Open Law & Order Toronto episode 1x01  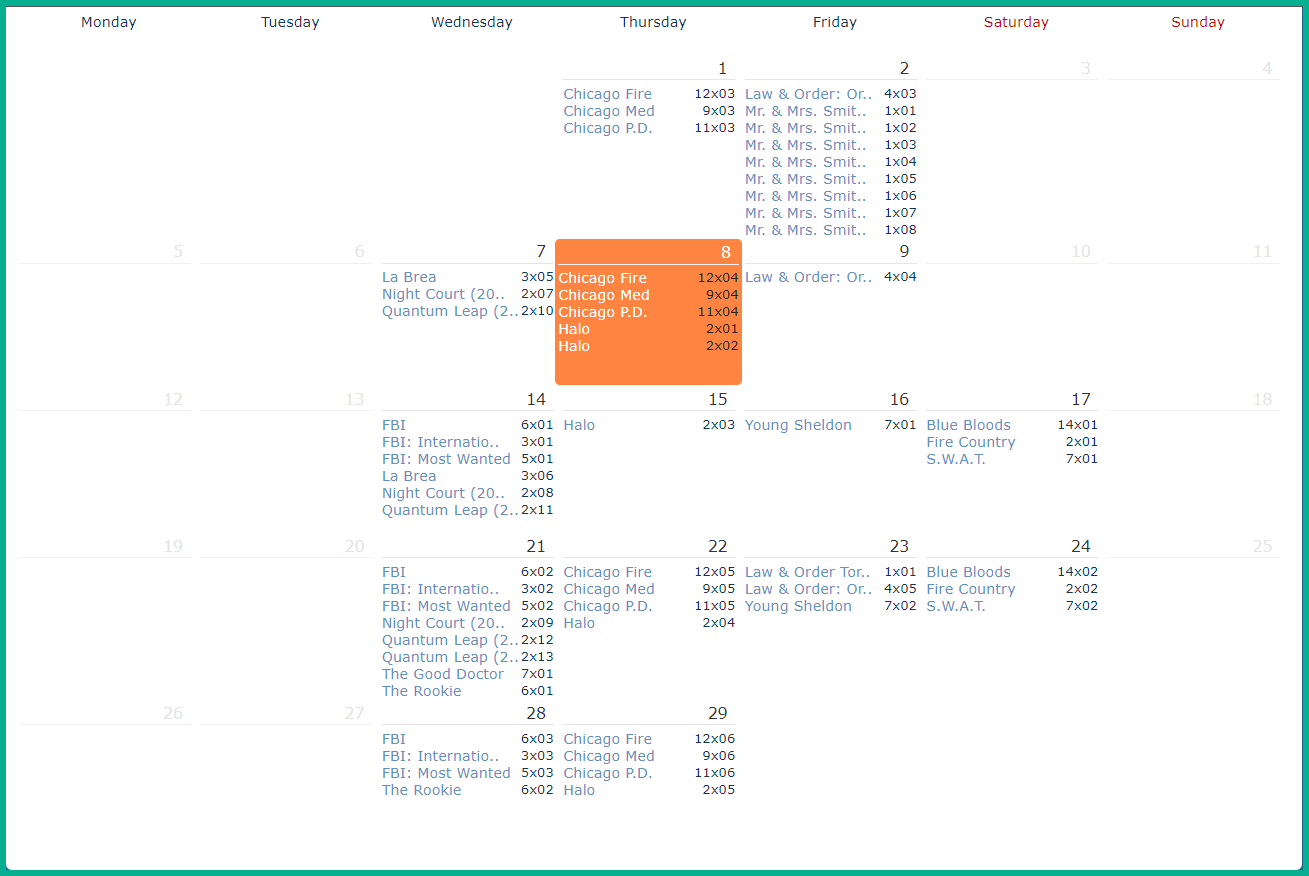[807, 572]
